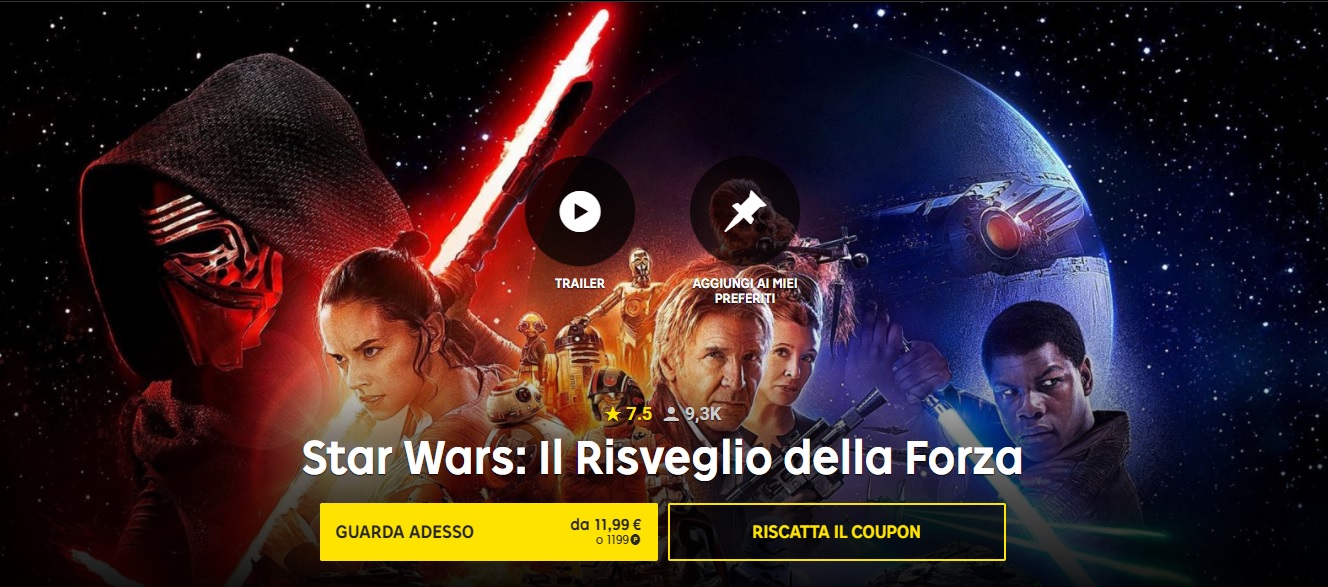1328x587 pixels.
Task: Click the person icon beside the 9,3K votes
Action: pyautogui.click(x=671, y=414)
